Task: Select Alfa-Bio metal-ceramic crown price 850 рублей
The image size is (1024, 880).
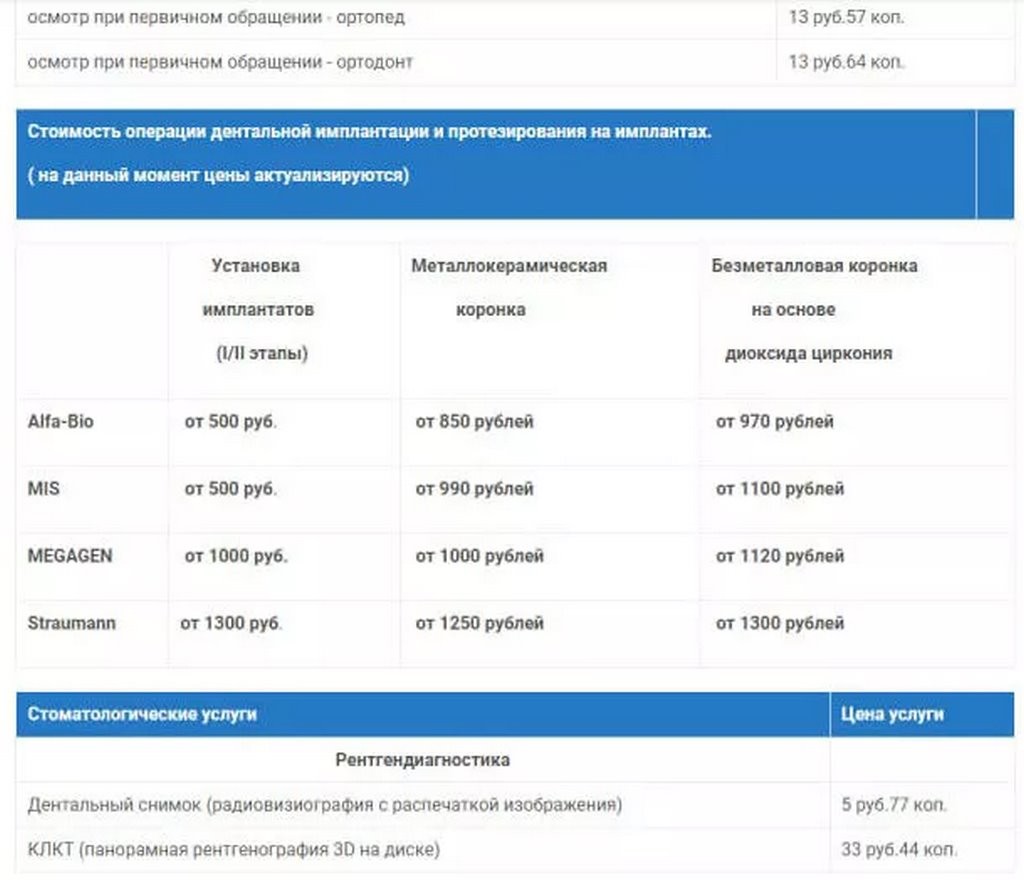Action: point(474,422)
